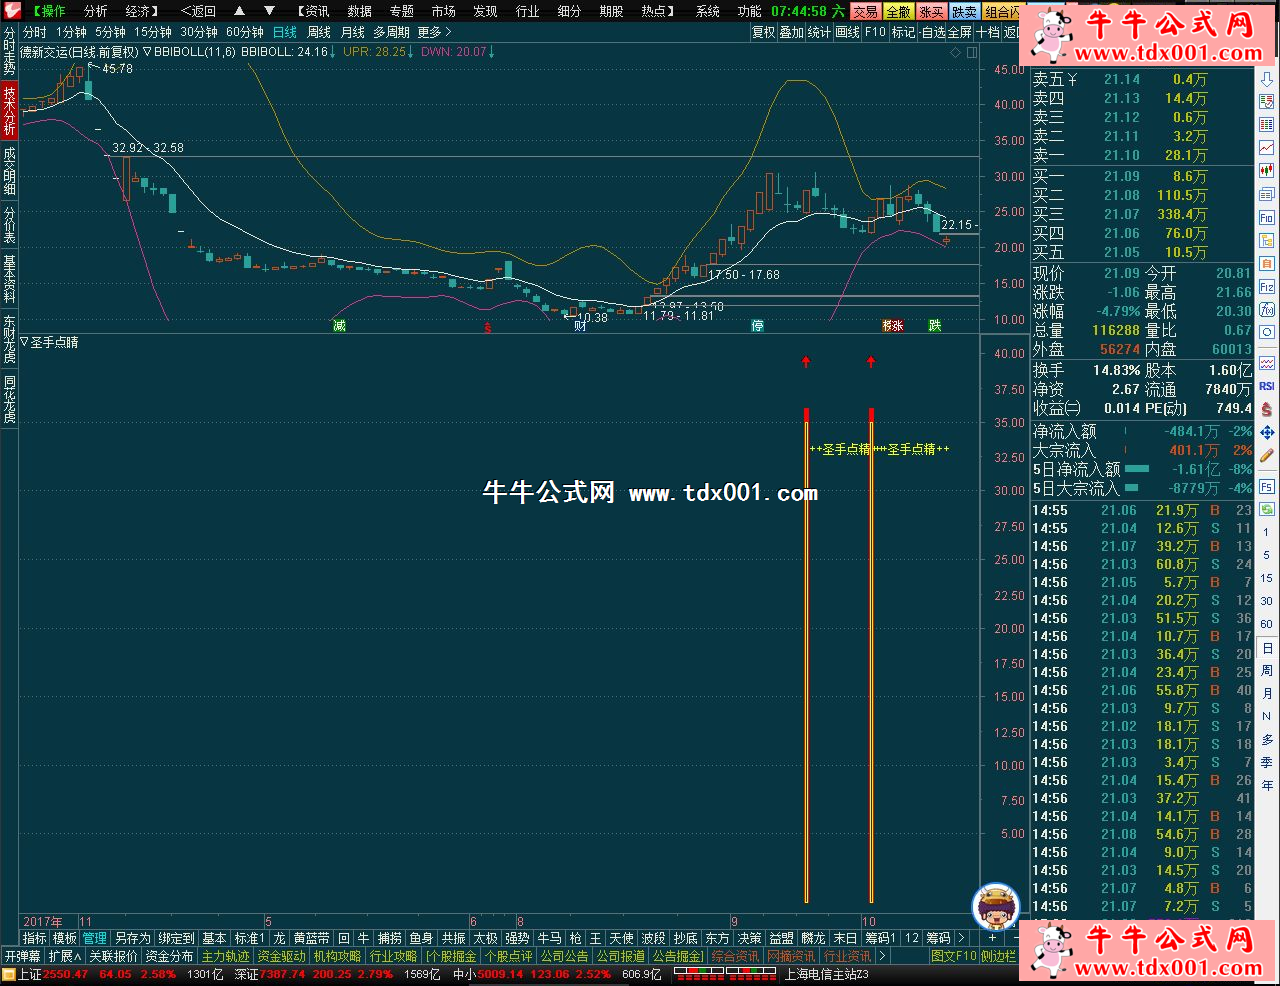Open the 分析 menu
This screenshot has height=986, width=1280.
click(x=95, y=11)
